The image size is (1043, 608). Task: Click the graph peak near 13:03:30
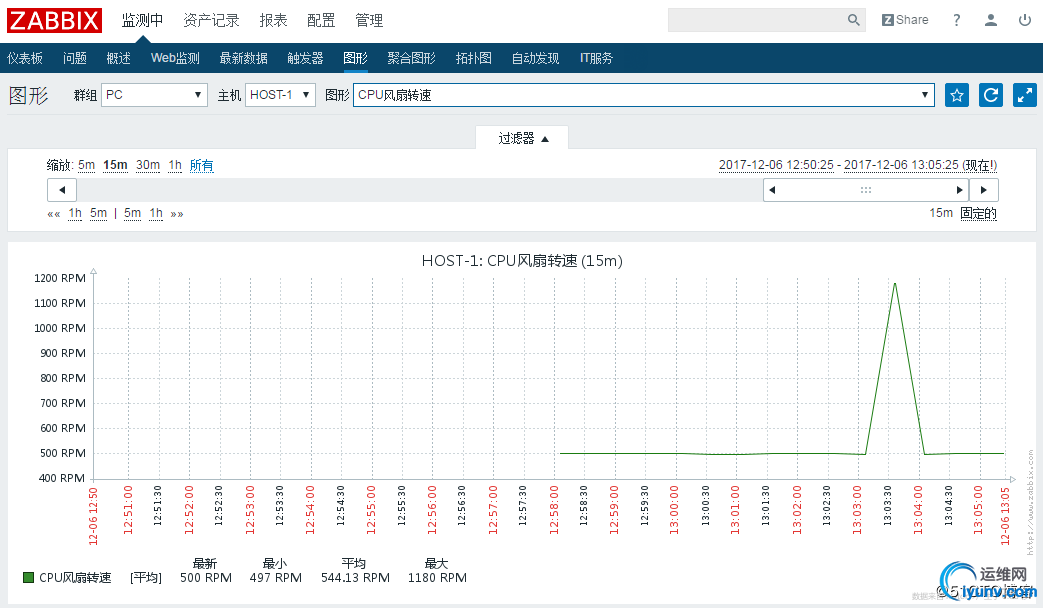pyautogui.click(x=895, y=284)
